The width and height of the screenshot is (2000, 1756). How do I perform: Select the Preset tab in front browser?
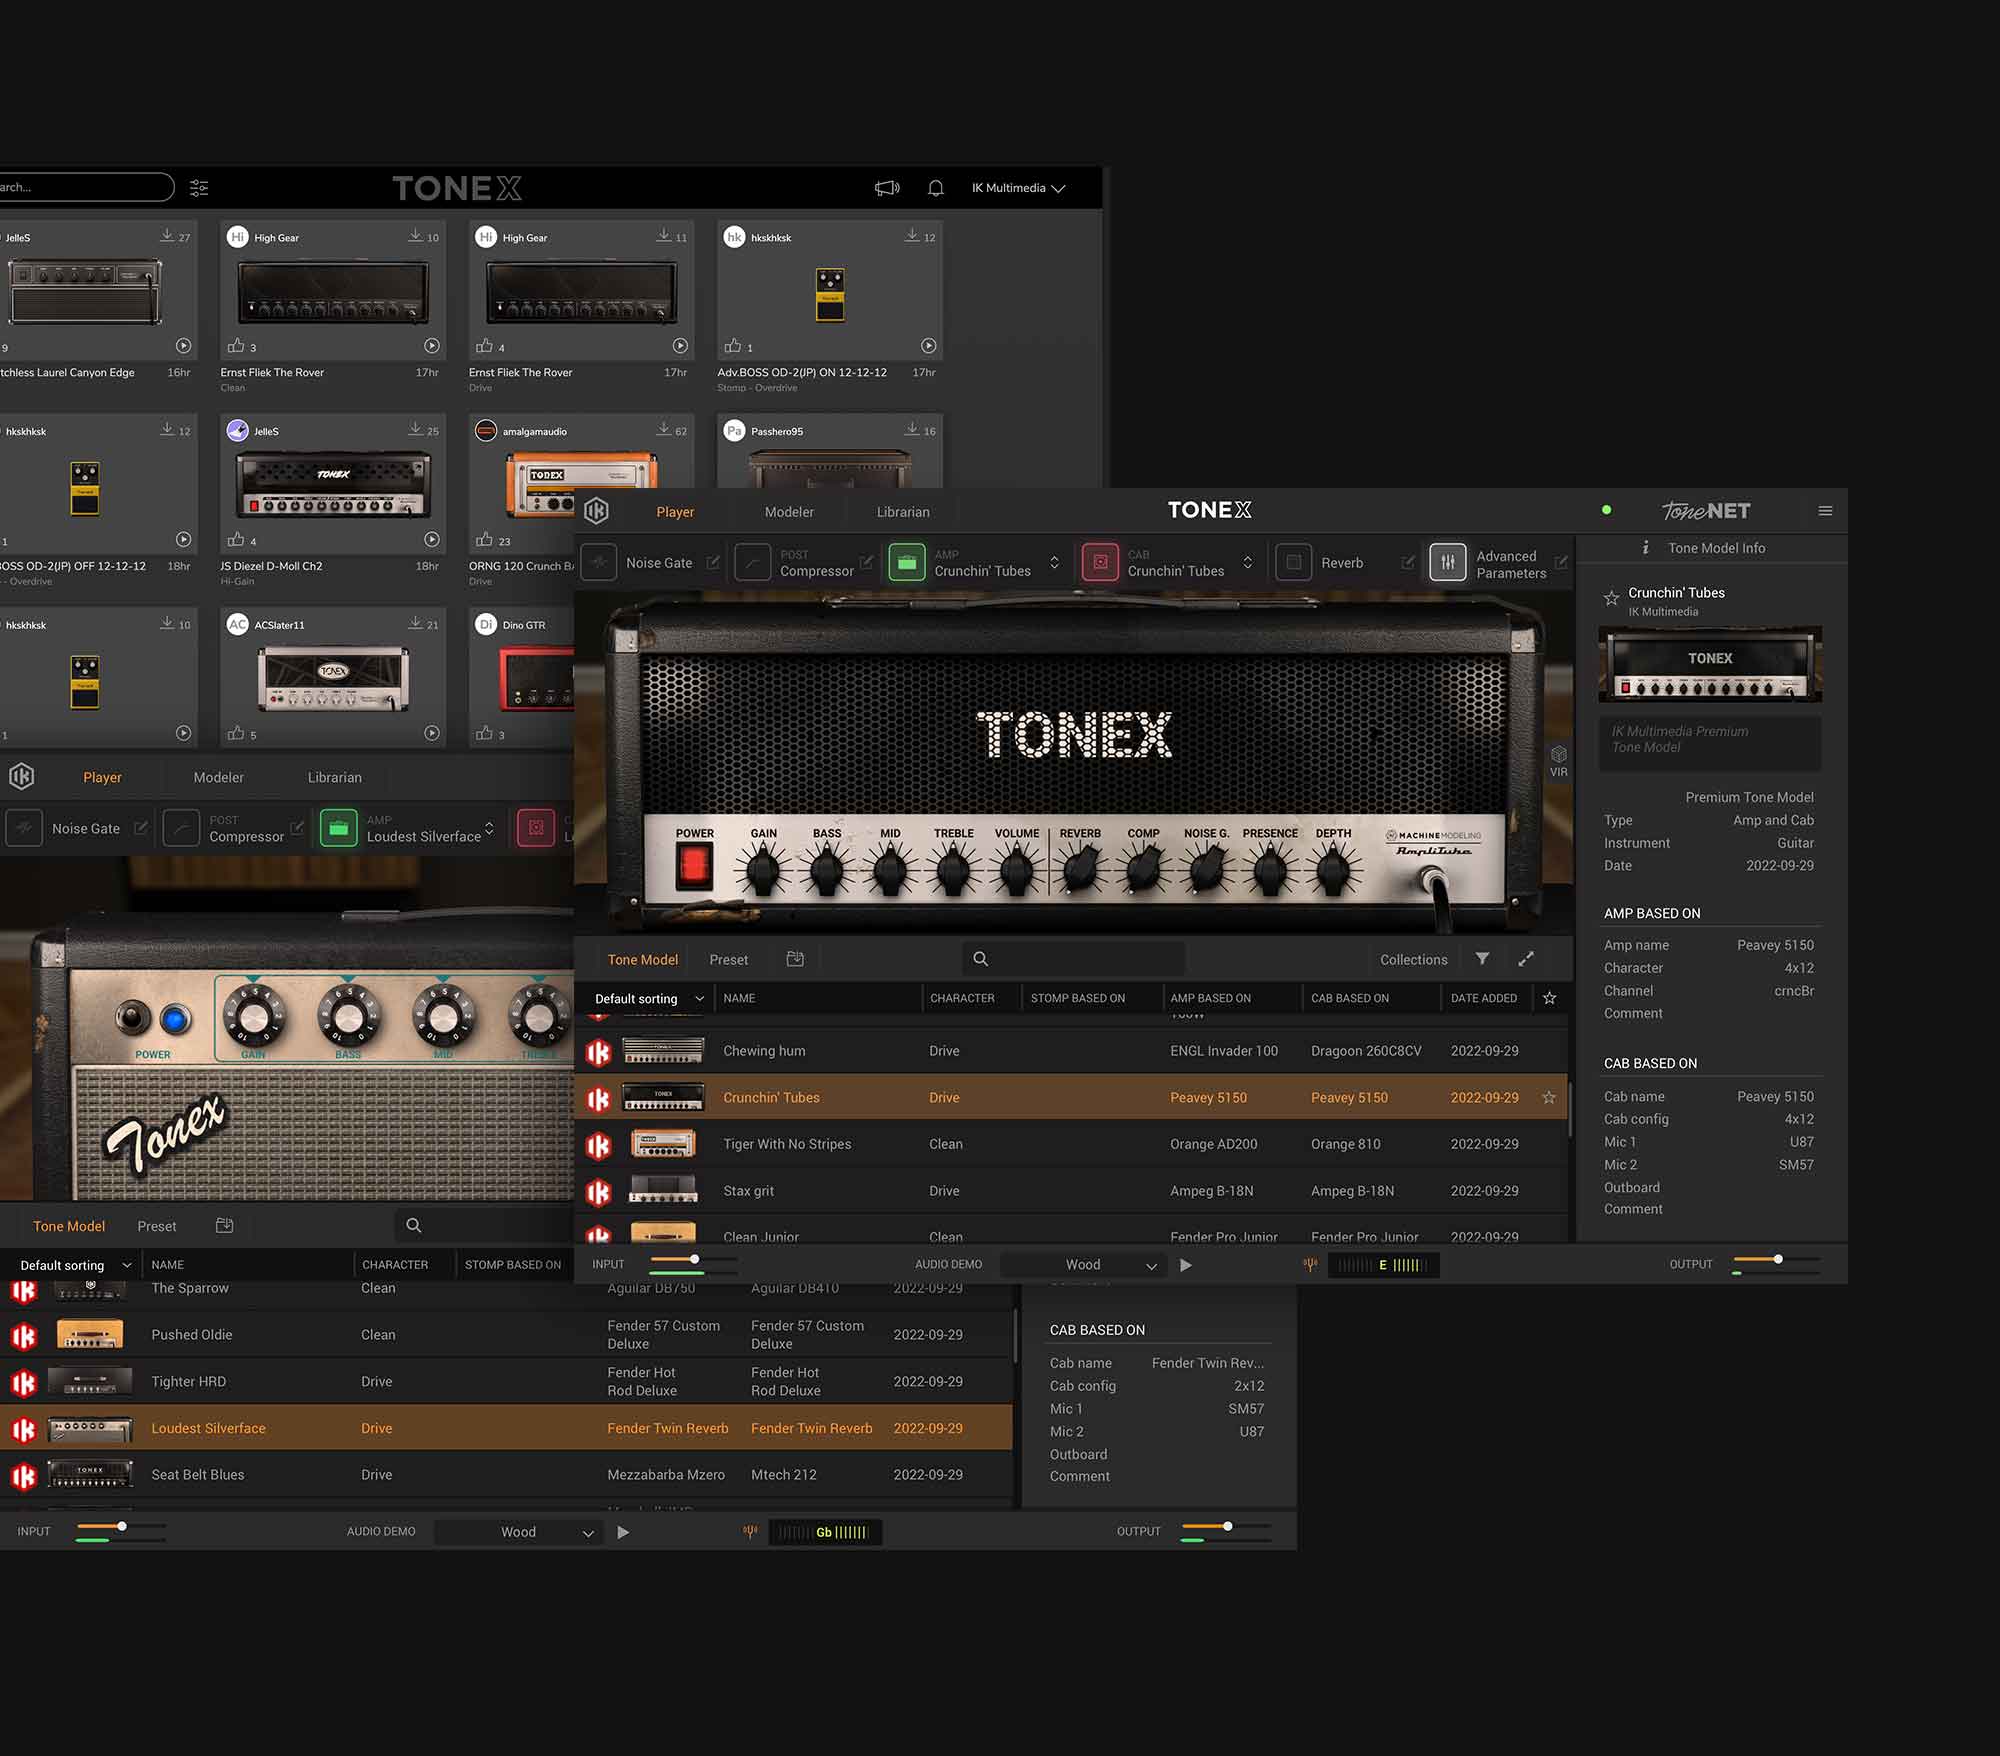728,960
